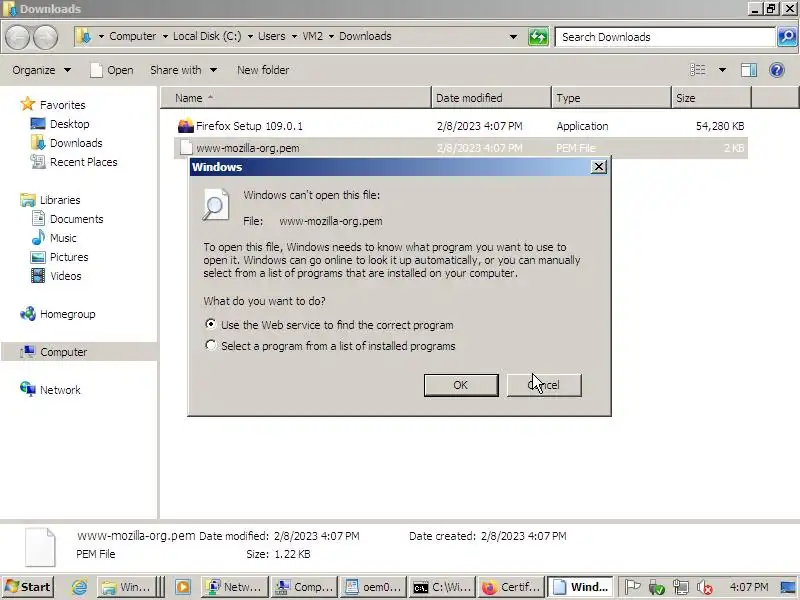Click Local Disk (C:) breadcrumb
This screenshot has height=600, width=800.
(x=207, y=37)
